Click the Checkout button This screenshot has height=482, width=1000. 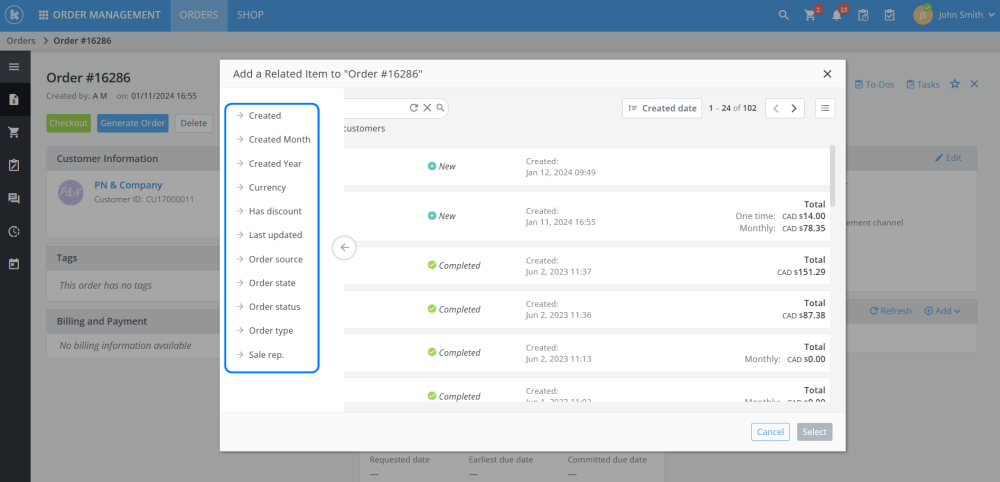click(68, 123)
